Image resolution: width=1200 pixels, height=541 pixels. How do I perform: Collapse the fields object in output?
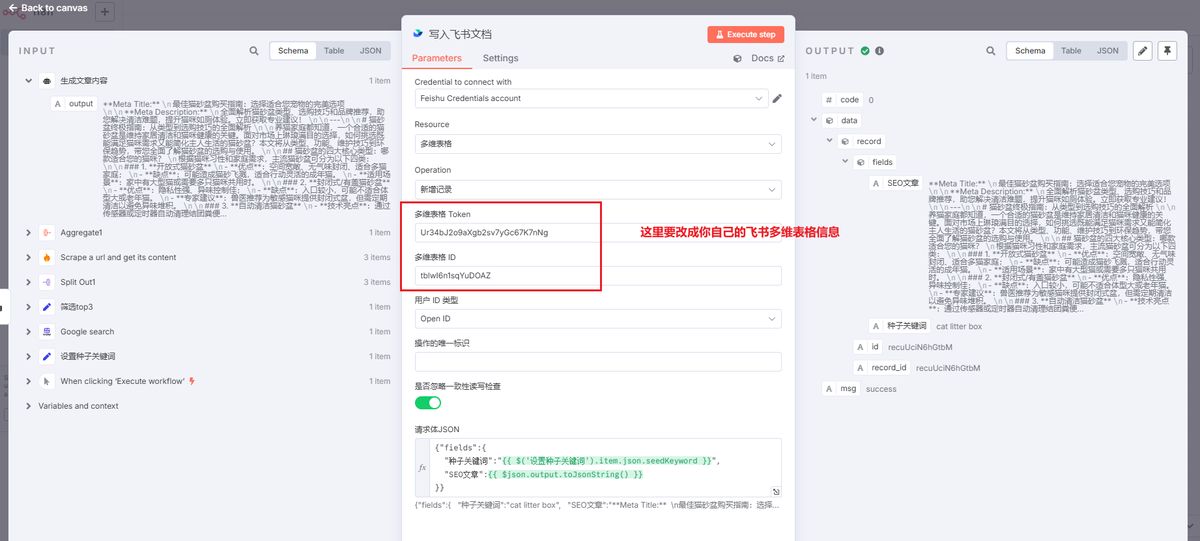(846, 162)
